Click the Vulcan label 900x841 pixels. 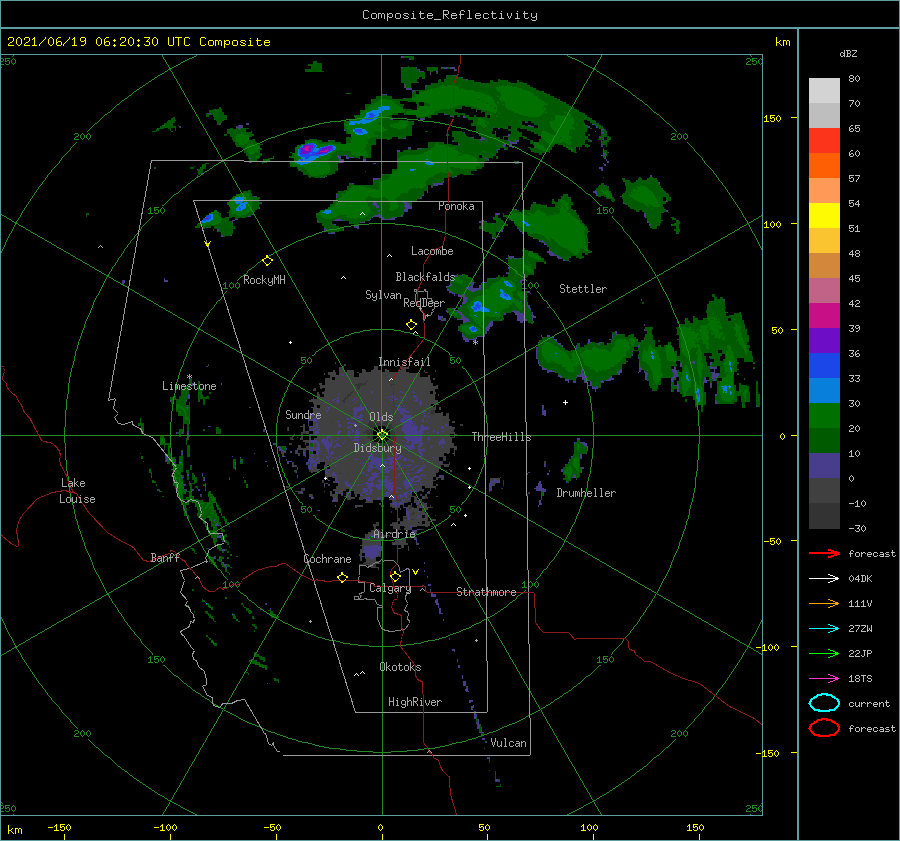pos(508,742)
